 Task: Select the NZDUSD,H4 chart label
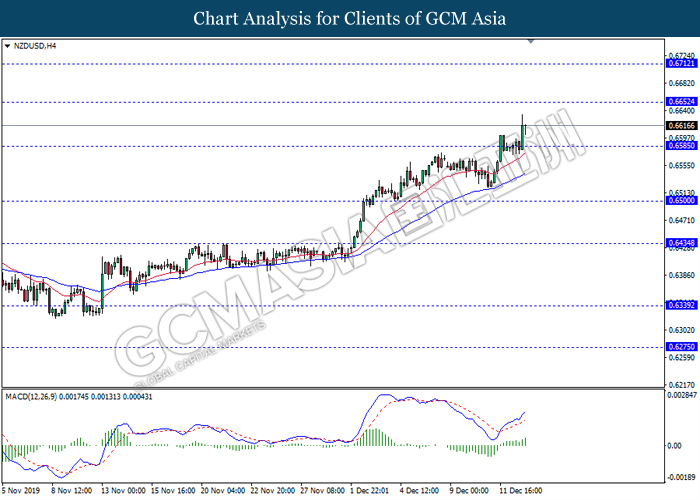click(x=35, y=46)
